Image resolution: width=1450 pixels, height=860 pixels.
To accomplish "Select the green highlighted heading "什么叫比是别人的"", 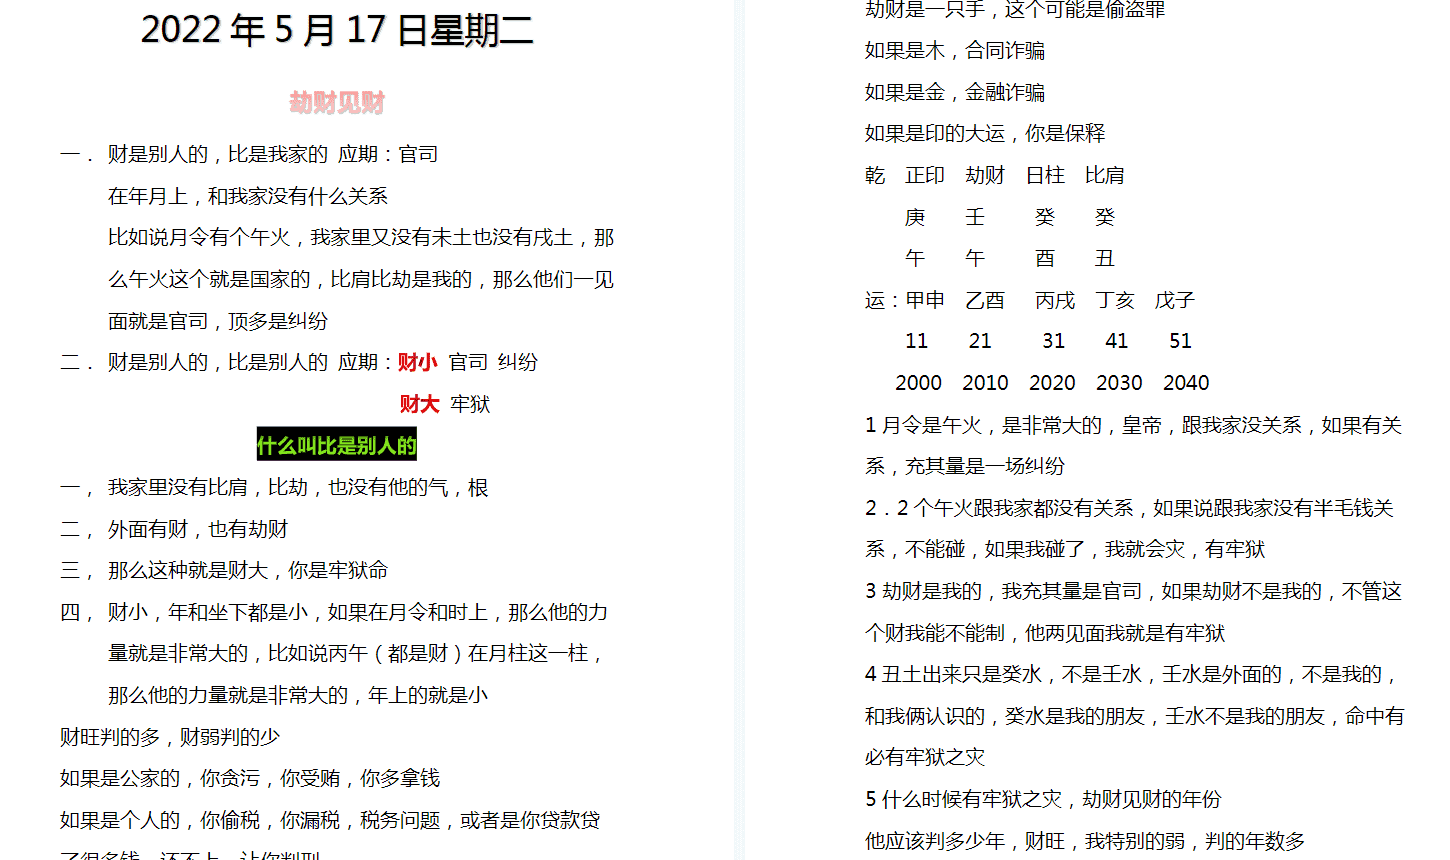I will point(337,446).
